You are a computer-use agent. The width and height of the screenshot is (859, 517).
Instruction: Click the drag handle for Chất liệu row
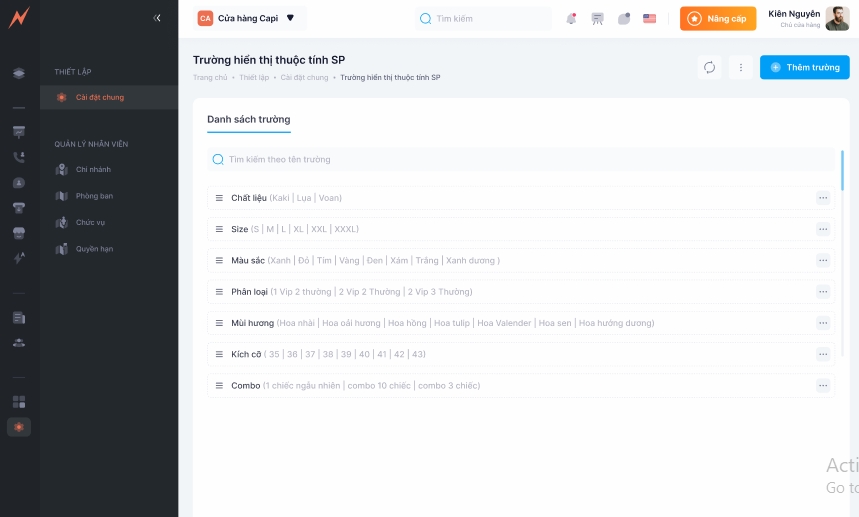(219, 198)
